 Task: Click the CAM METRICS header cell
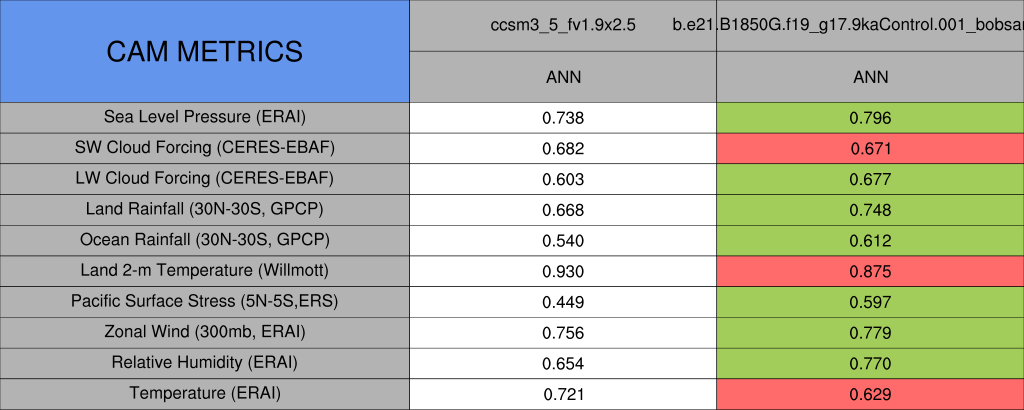click(x=204, y=51)
